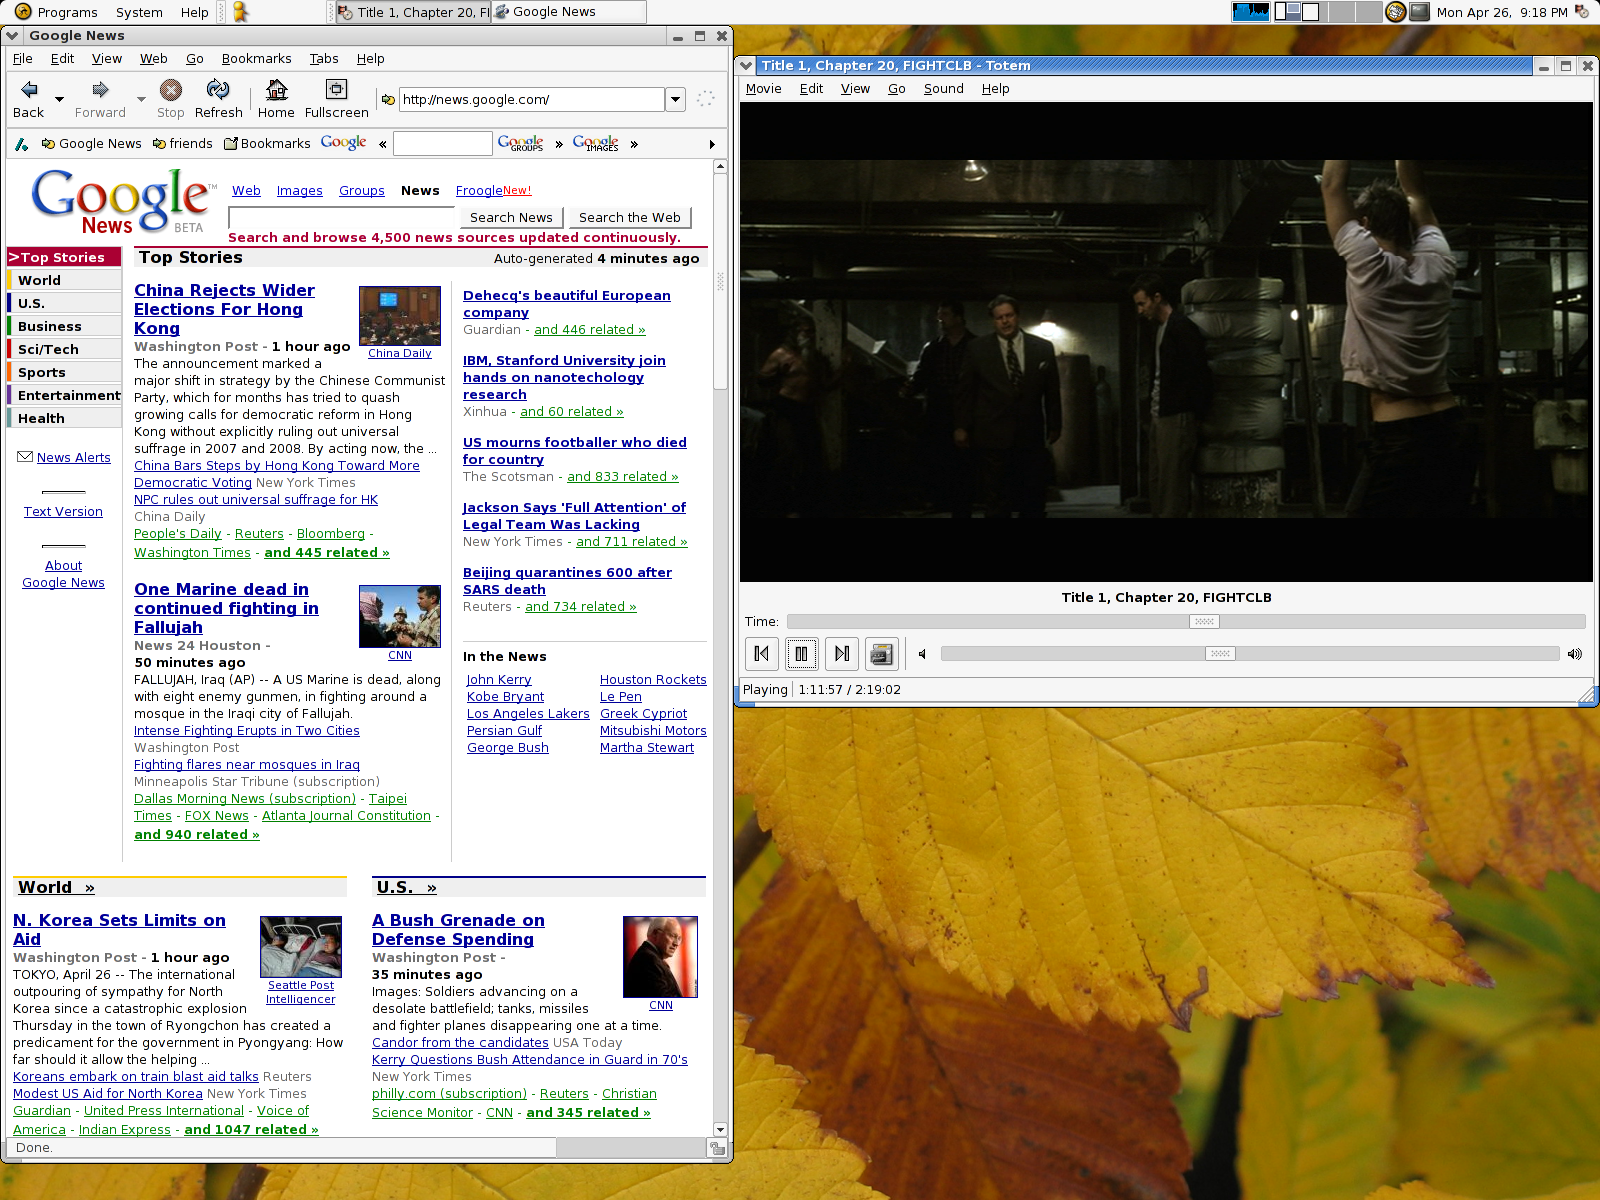Open the China Rejects Wider Elections headline
The image size is (1600, 1200).
224,309
